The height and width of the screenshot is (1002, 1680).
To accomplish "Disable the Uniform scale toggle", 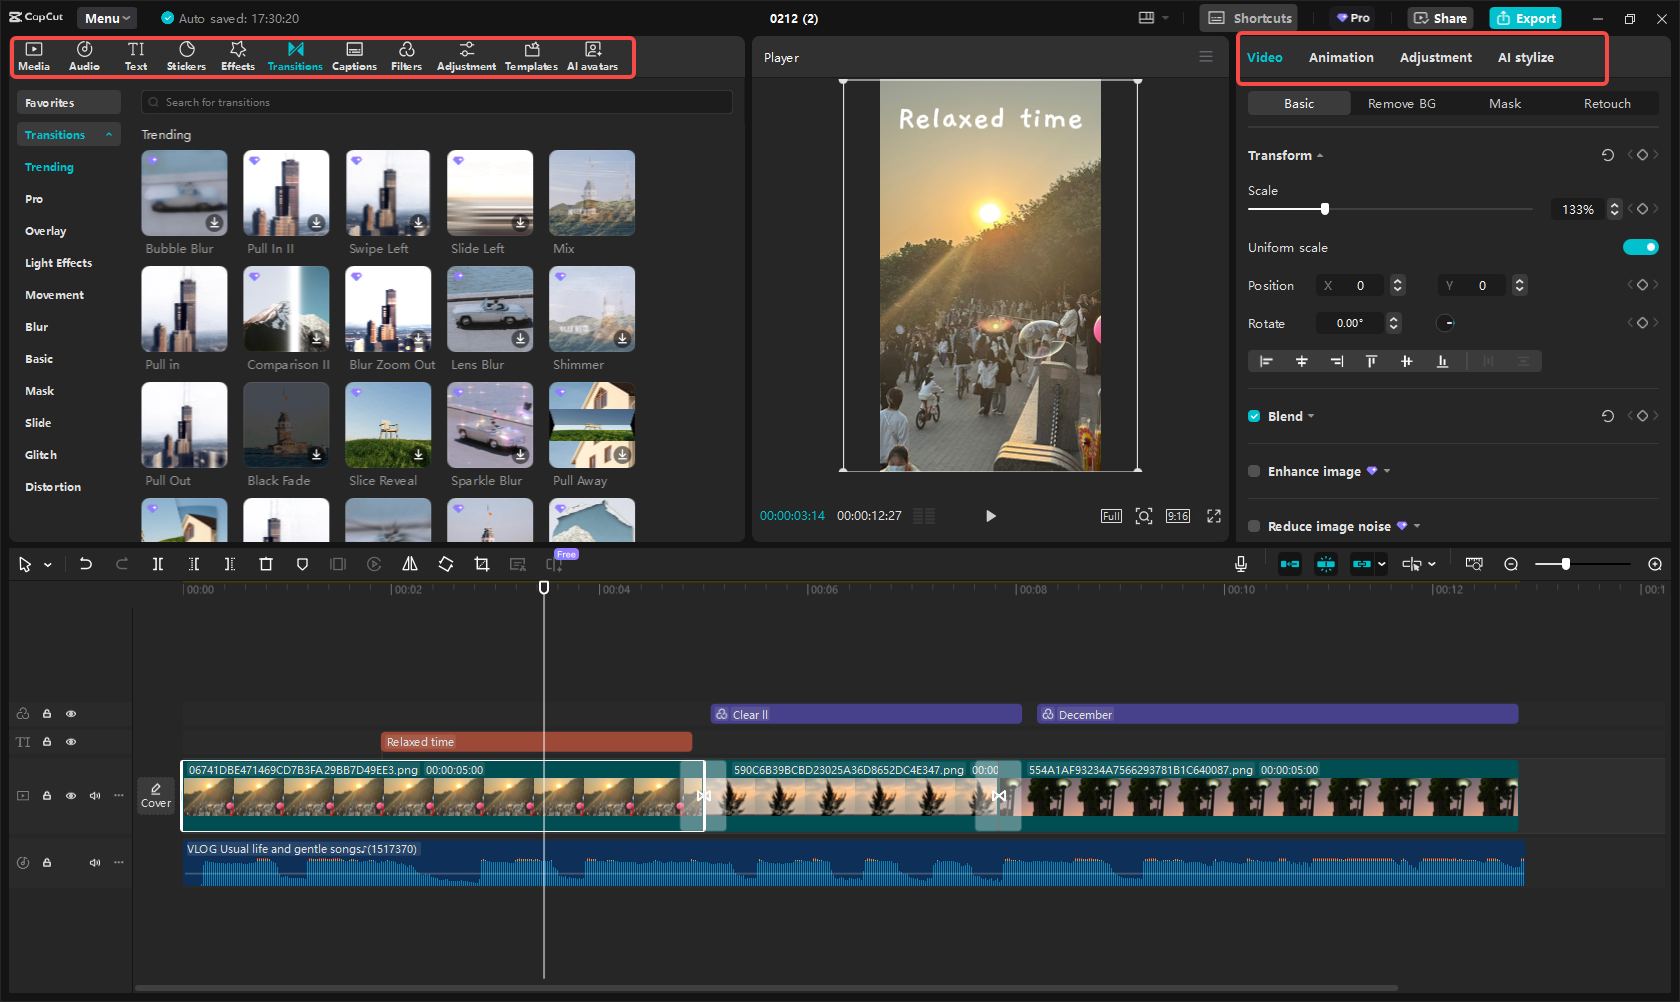I will click(1640, 246).
